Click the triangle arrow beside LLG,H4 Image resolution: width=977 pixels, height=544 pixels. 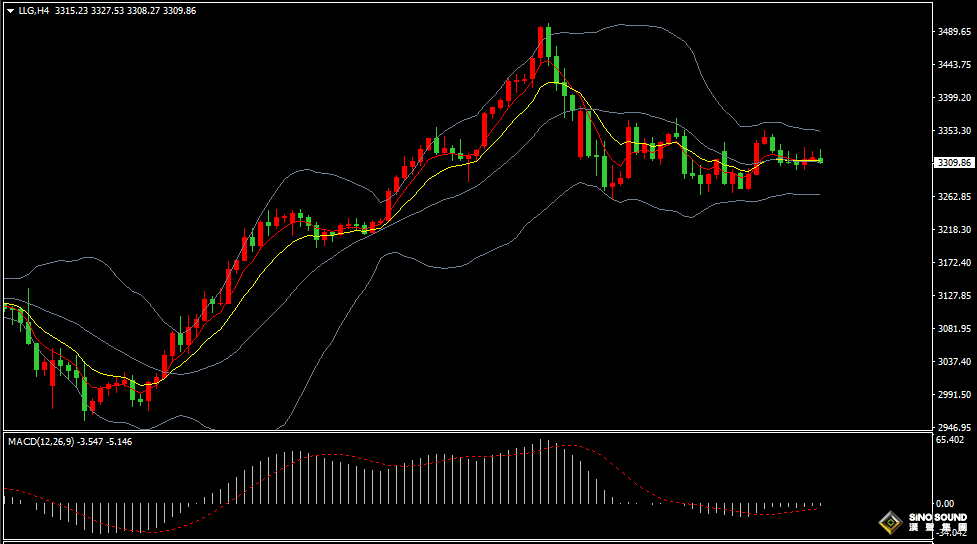tap(10, 11)
